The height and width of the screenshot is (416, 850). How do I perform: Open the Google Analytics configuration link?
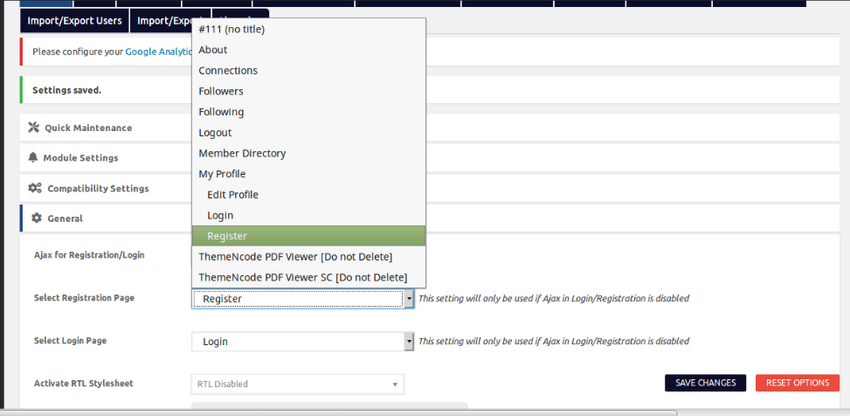coord(157,51)
